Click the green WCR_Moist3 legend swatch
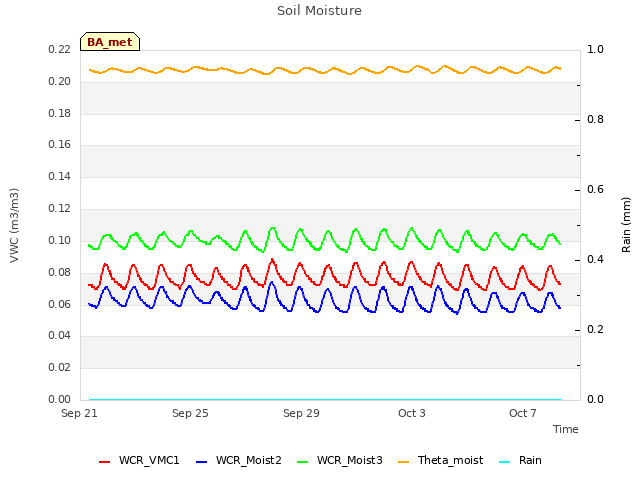 coord(302,462)
